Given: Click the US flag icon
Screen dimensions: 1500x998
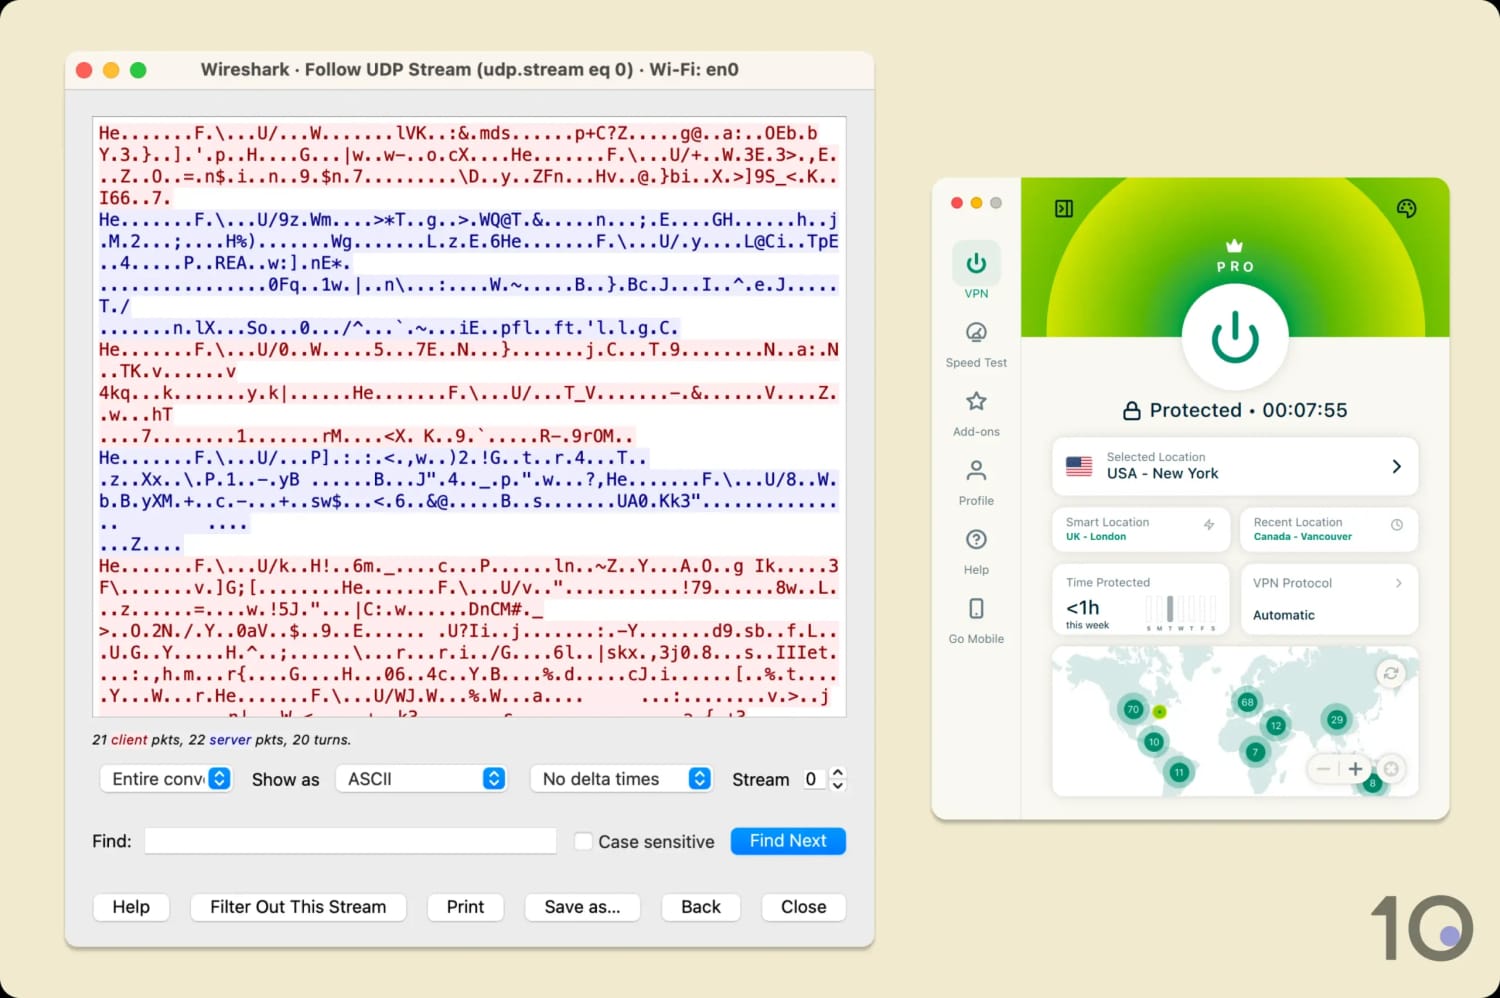Looking at the screenshot, I should (x=1079, y=466).
